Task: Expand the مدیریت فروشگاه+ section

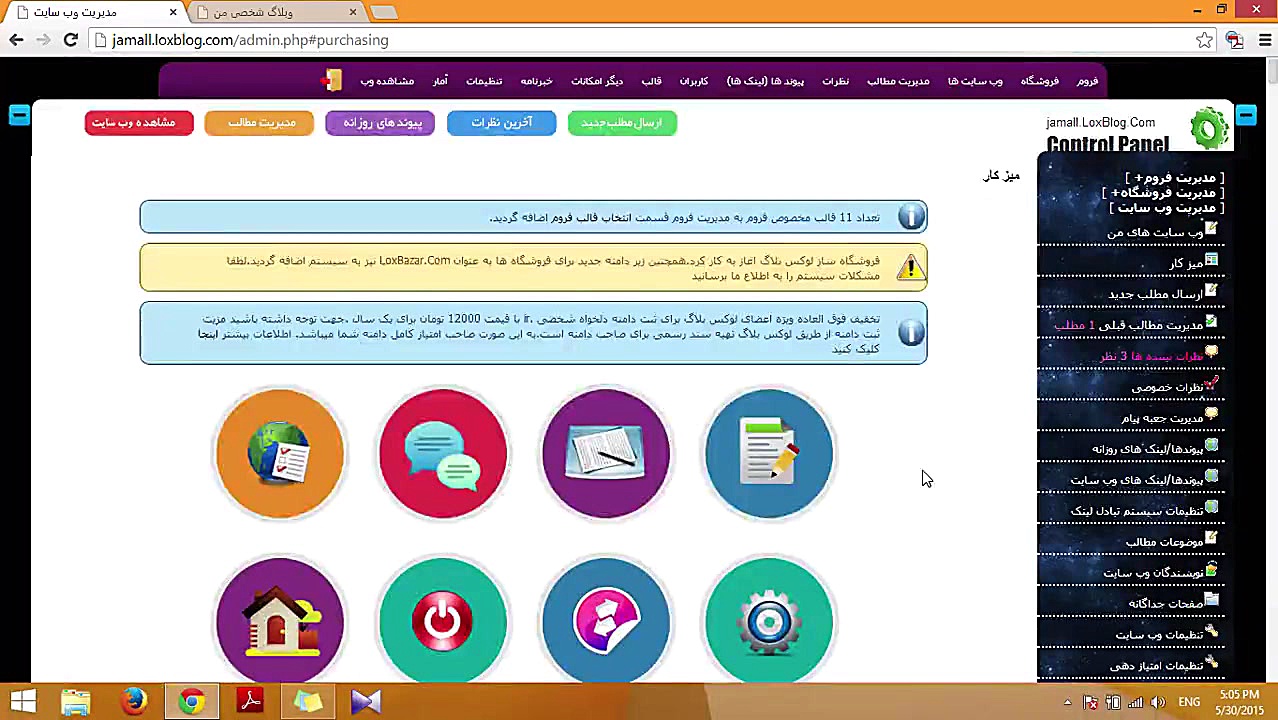Action: (x=1166, y=192)
